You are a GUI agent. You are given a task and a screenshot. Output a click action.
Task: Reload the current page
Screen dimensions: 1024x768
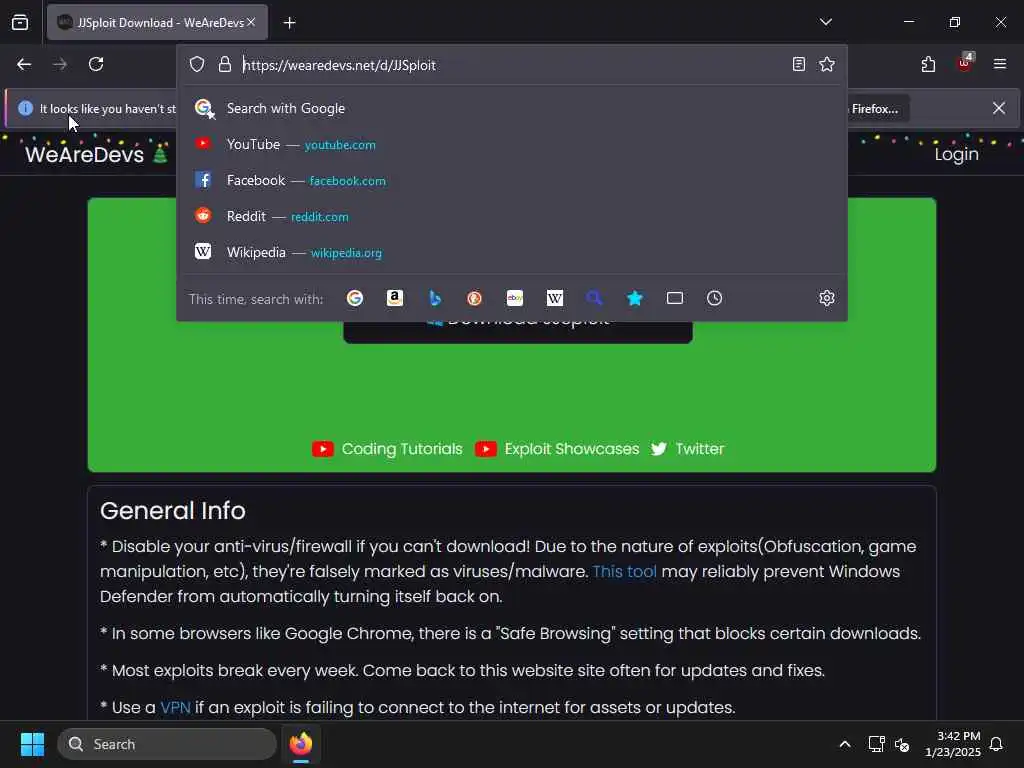click(96, 64)
